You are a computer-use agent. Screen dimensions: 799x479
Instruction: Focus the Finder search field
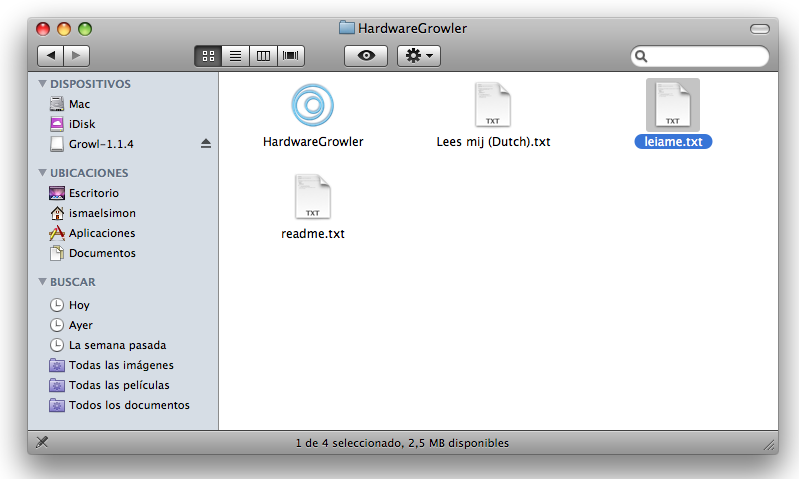pos(700,56)
